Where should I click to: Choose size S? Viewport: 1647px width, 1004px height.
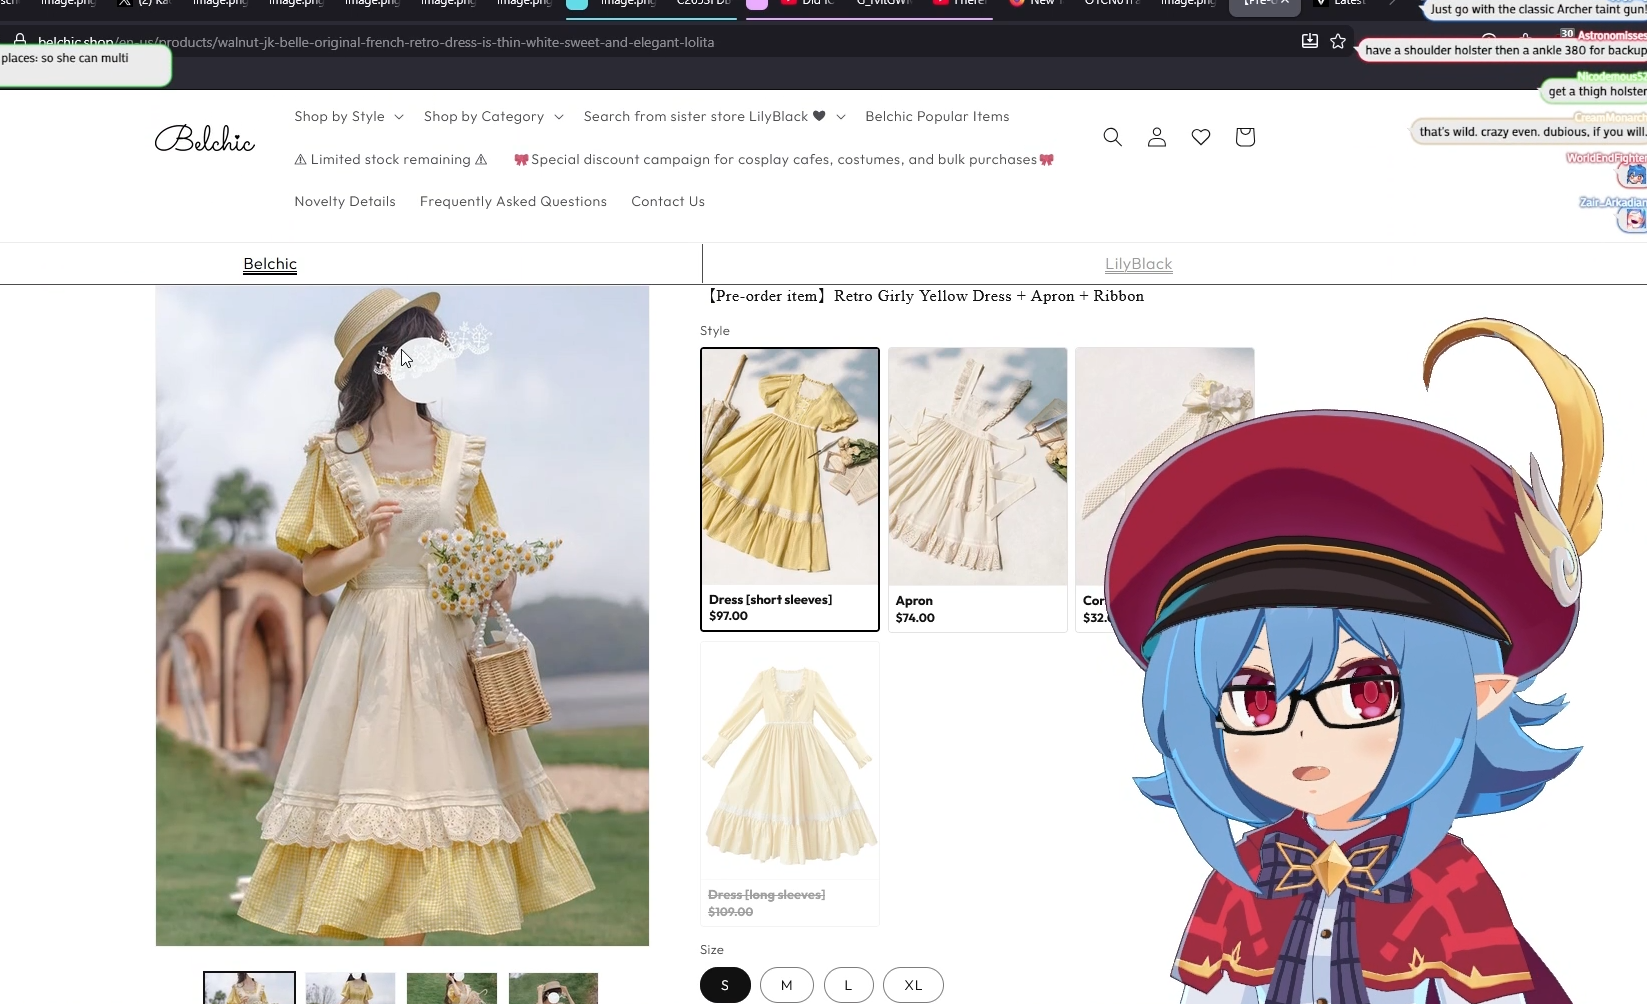(725, 985)
